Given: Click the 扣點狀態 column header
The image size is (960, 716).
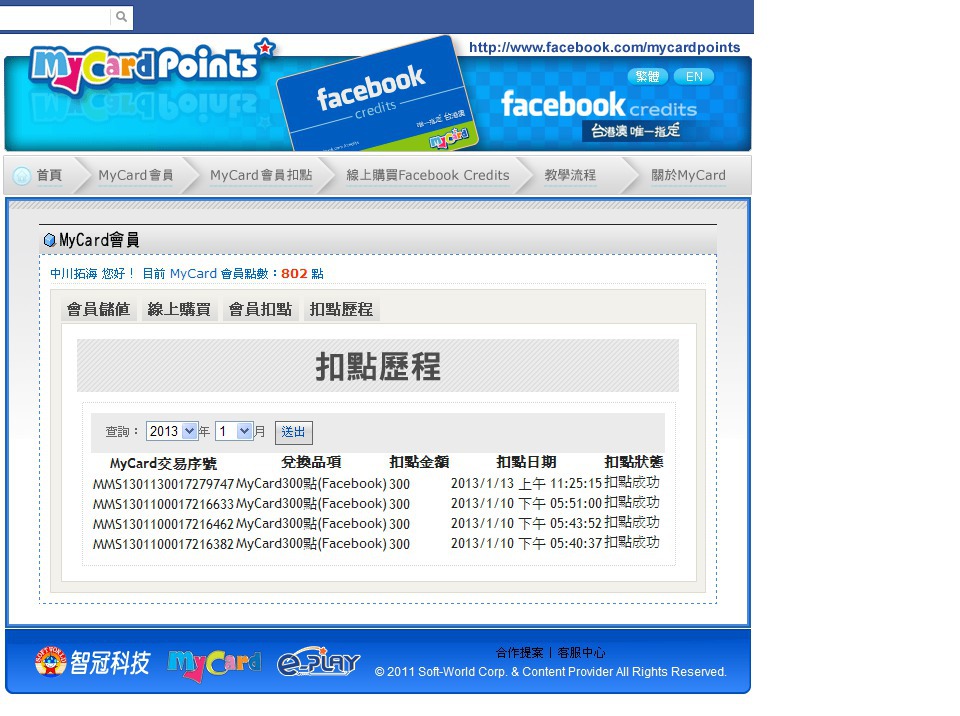Looking at the screenshot, I should [x=634, y=462].
